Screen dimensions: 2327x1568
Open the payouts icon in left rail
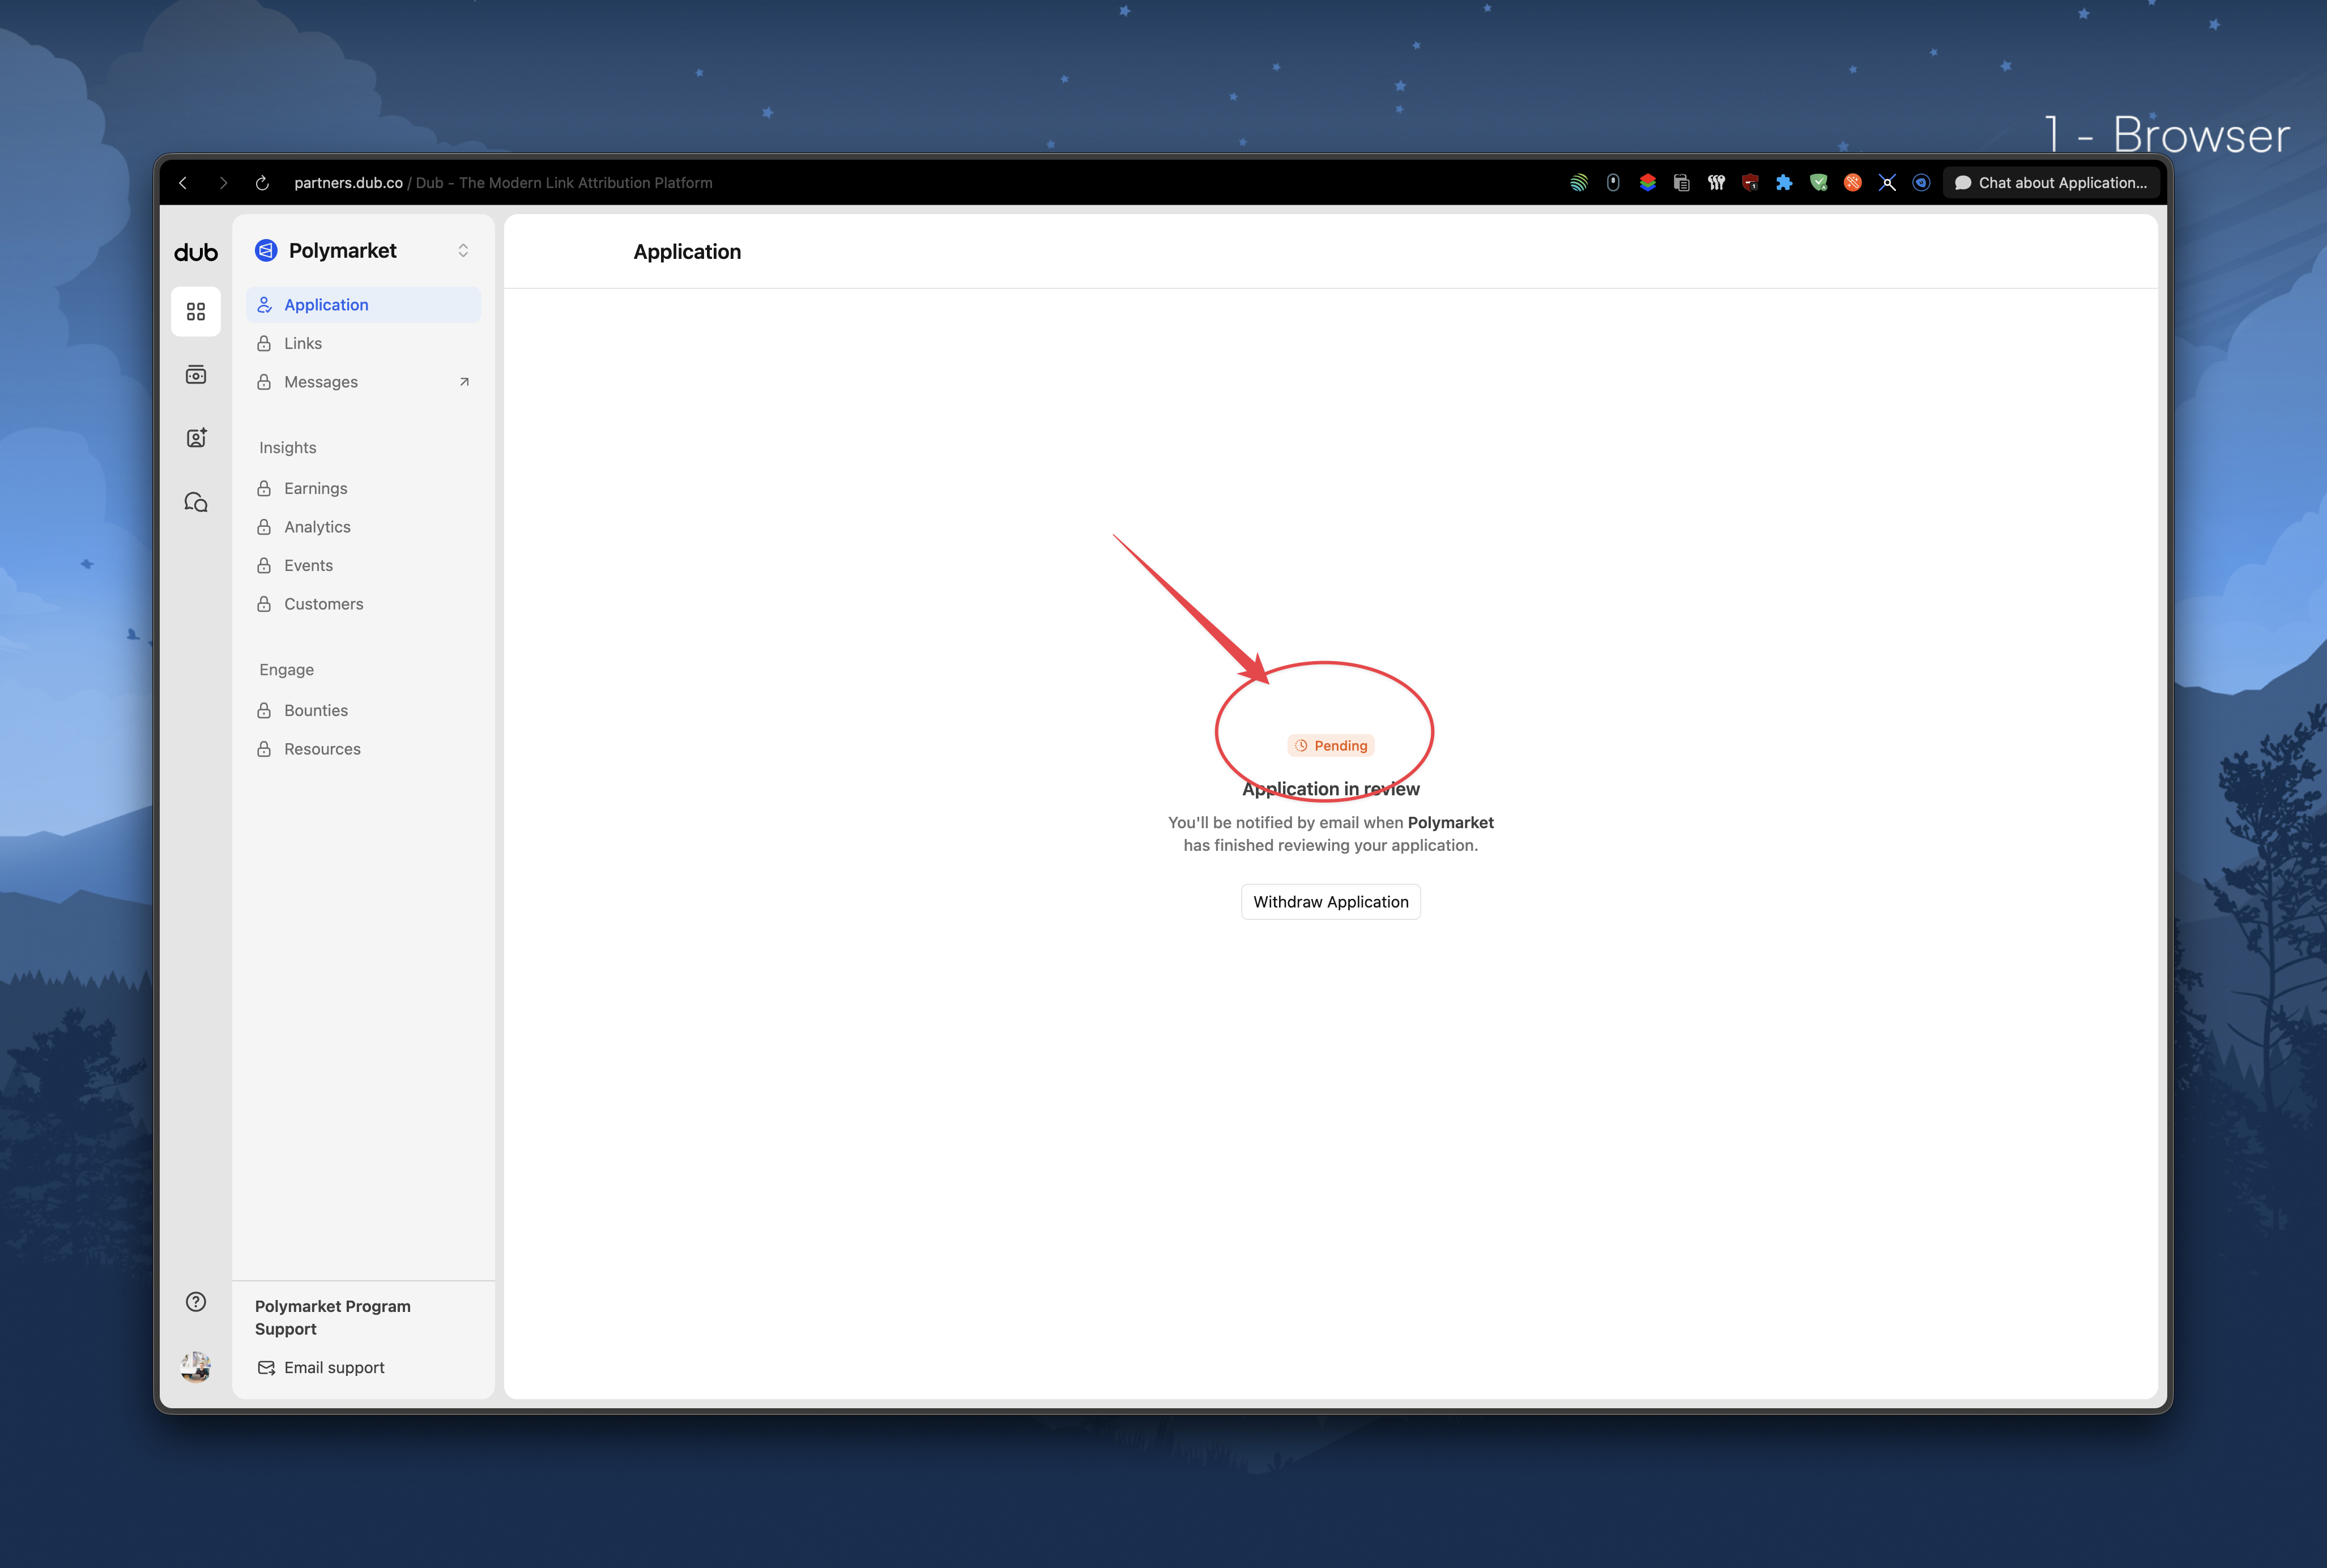[x=196, y=375]
